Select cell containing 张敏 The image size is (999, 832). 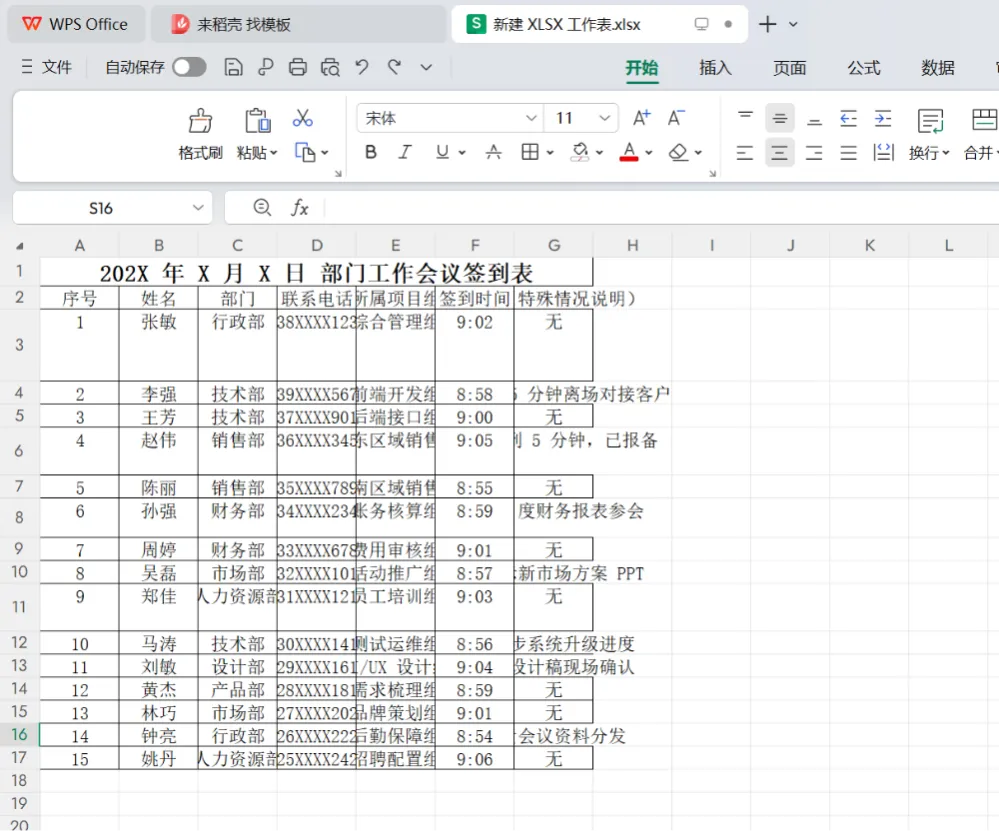159,345
